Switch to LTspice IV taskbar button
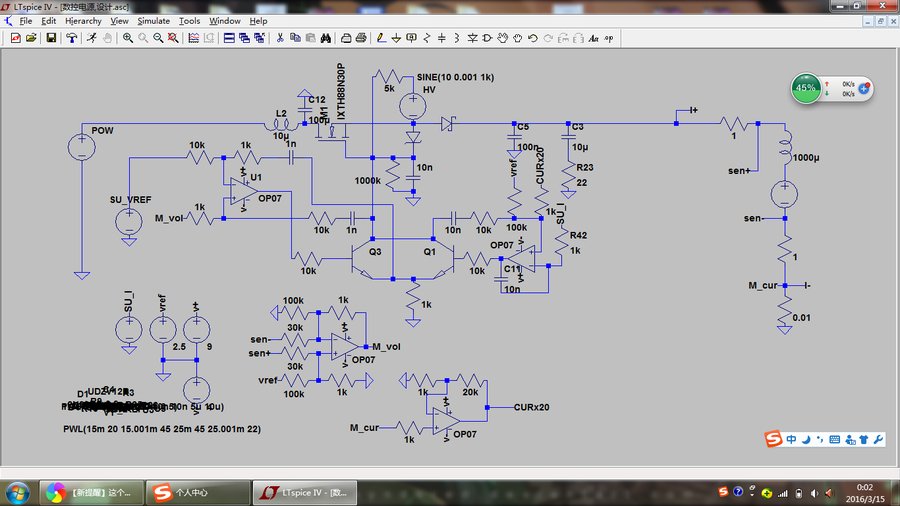This screenshot has width=900, height=506. [303, 493]
